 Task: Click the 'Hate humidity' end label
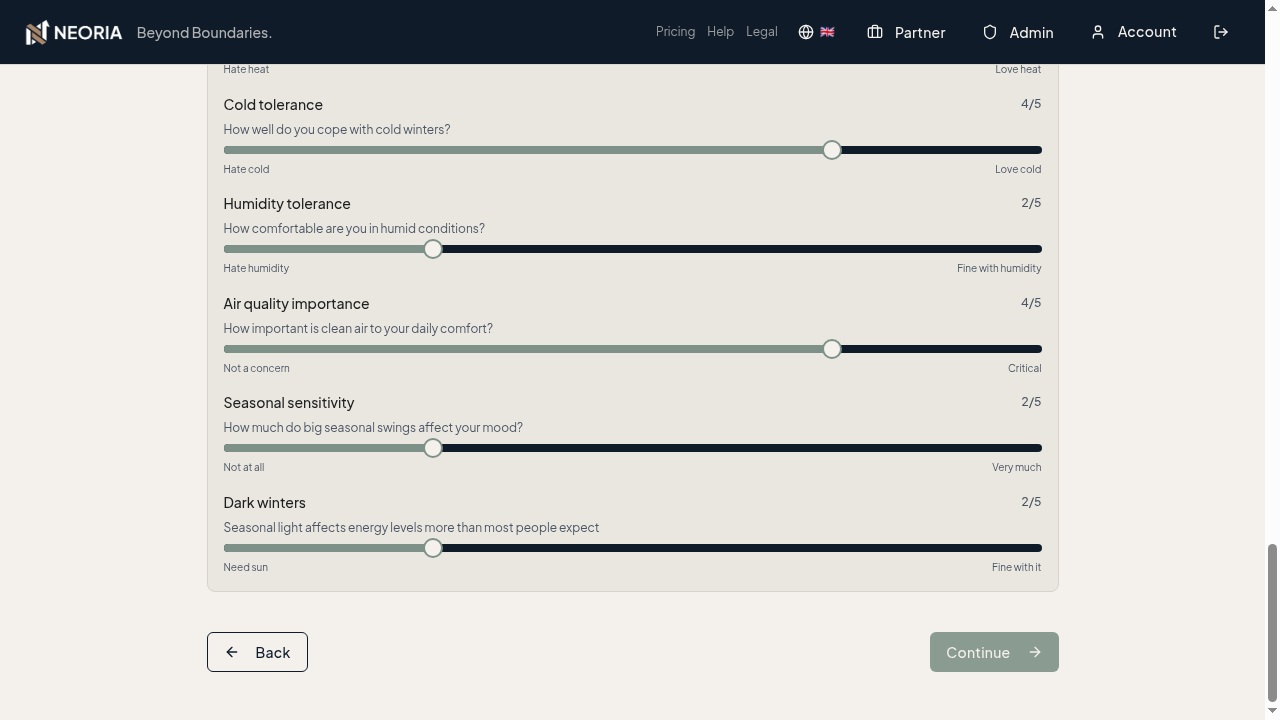[256, 268]
